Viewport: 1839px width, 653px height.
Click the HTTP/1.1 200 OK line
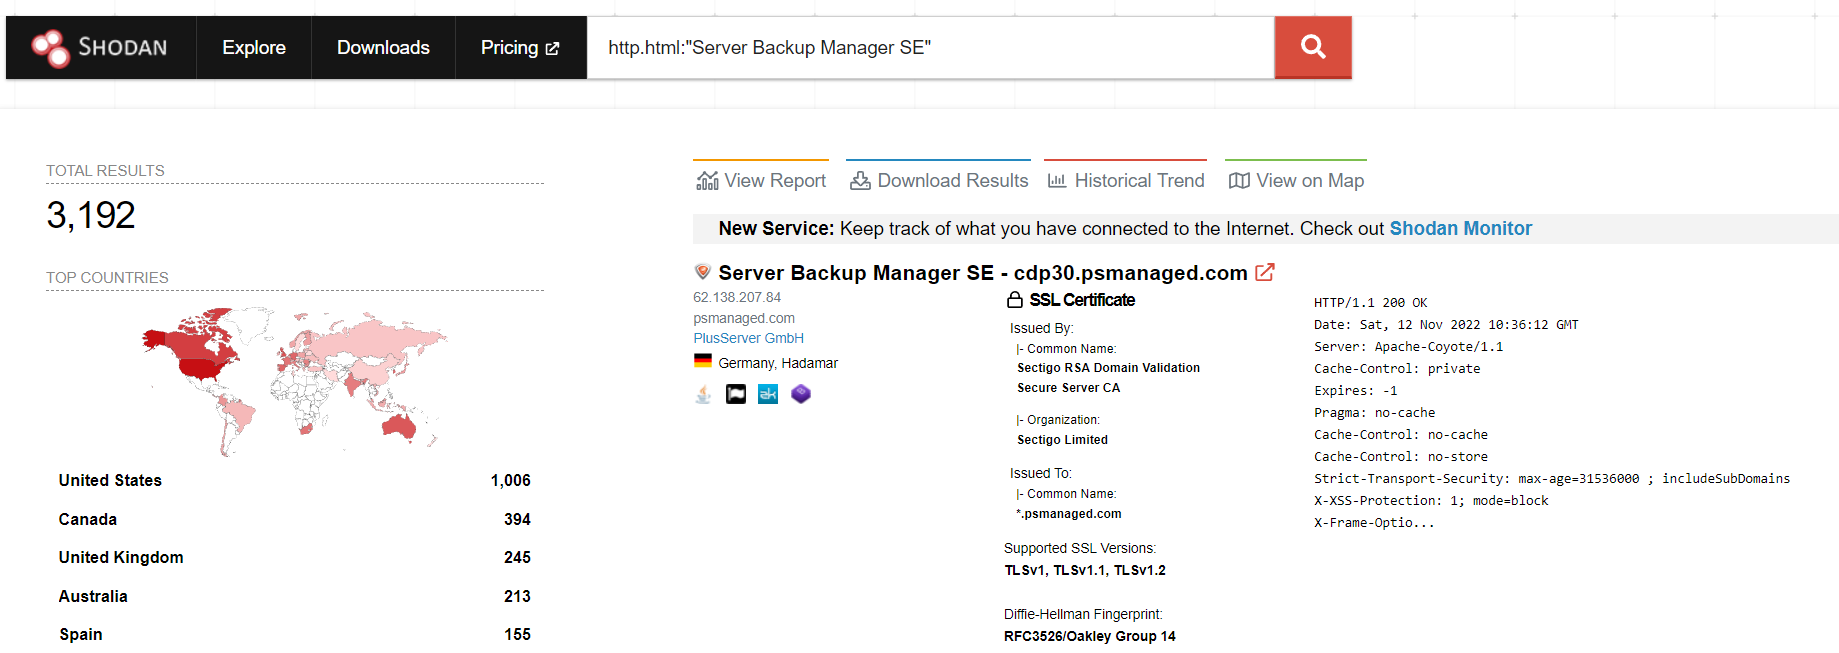1370,303
